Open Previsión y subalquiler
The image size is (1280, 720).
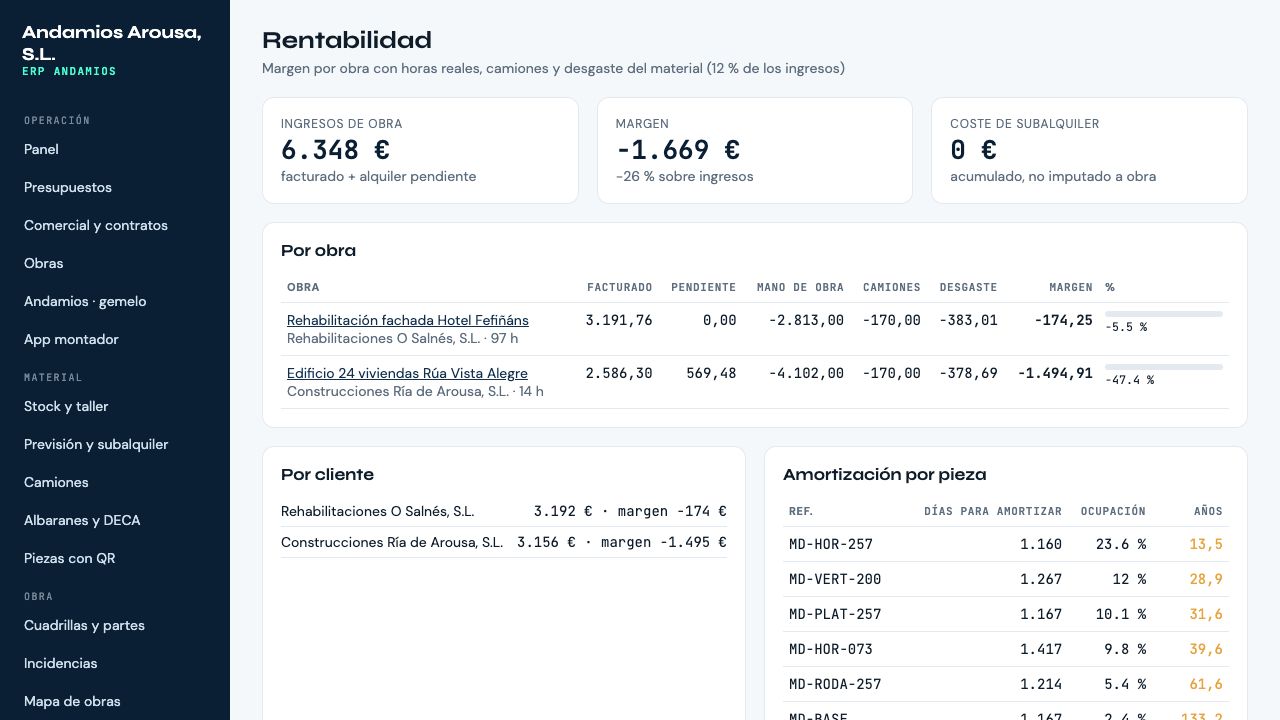pyautogui.click(x=96, y=444)
